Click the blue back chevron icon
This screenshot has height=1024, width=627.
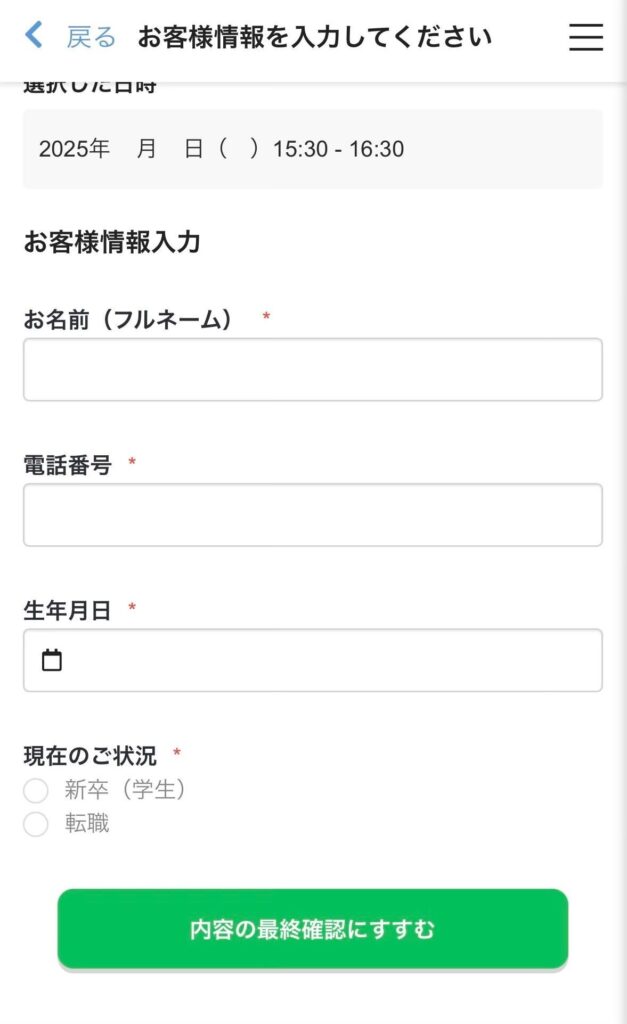click(34, 37)
